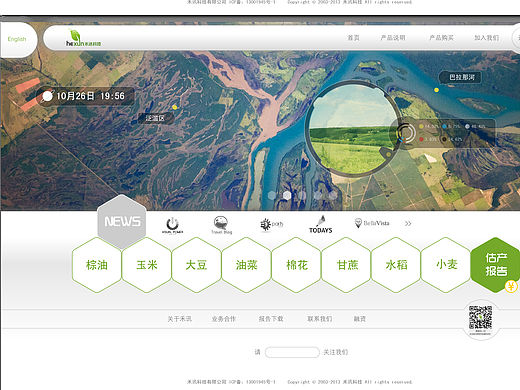Click the BellaVista partner logo
This screenshot has width=520, height=390.
(x=372, y=223)
